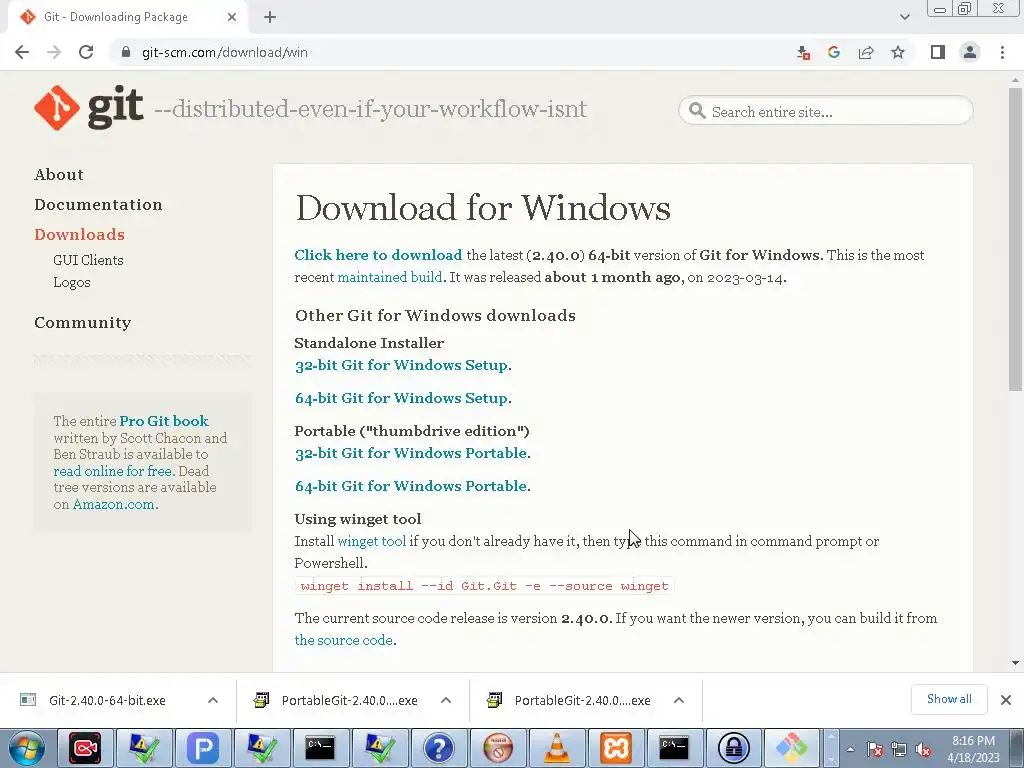Click the page vertical scrollbar thumb
This screenshot has width=1024, height=768.
(x=1015, y=238)
